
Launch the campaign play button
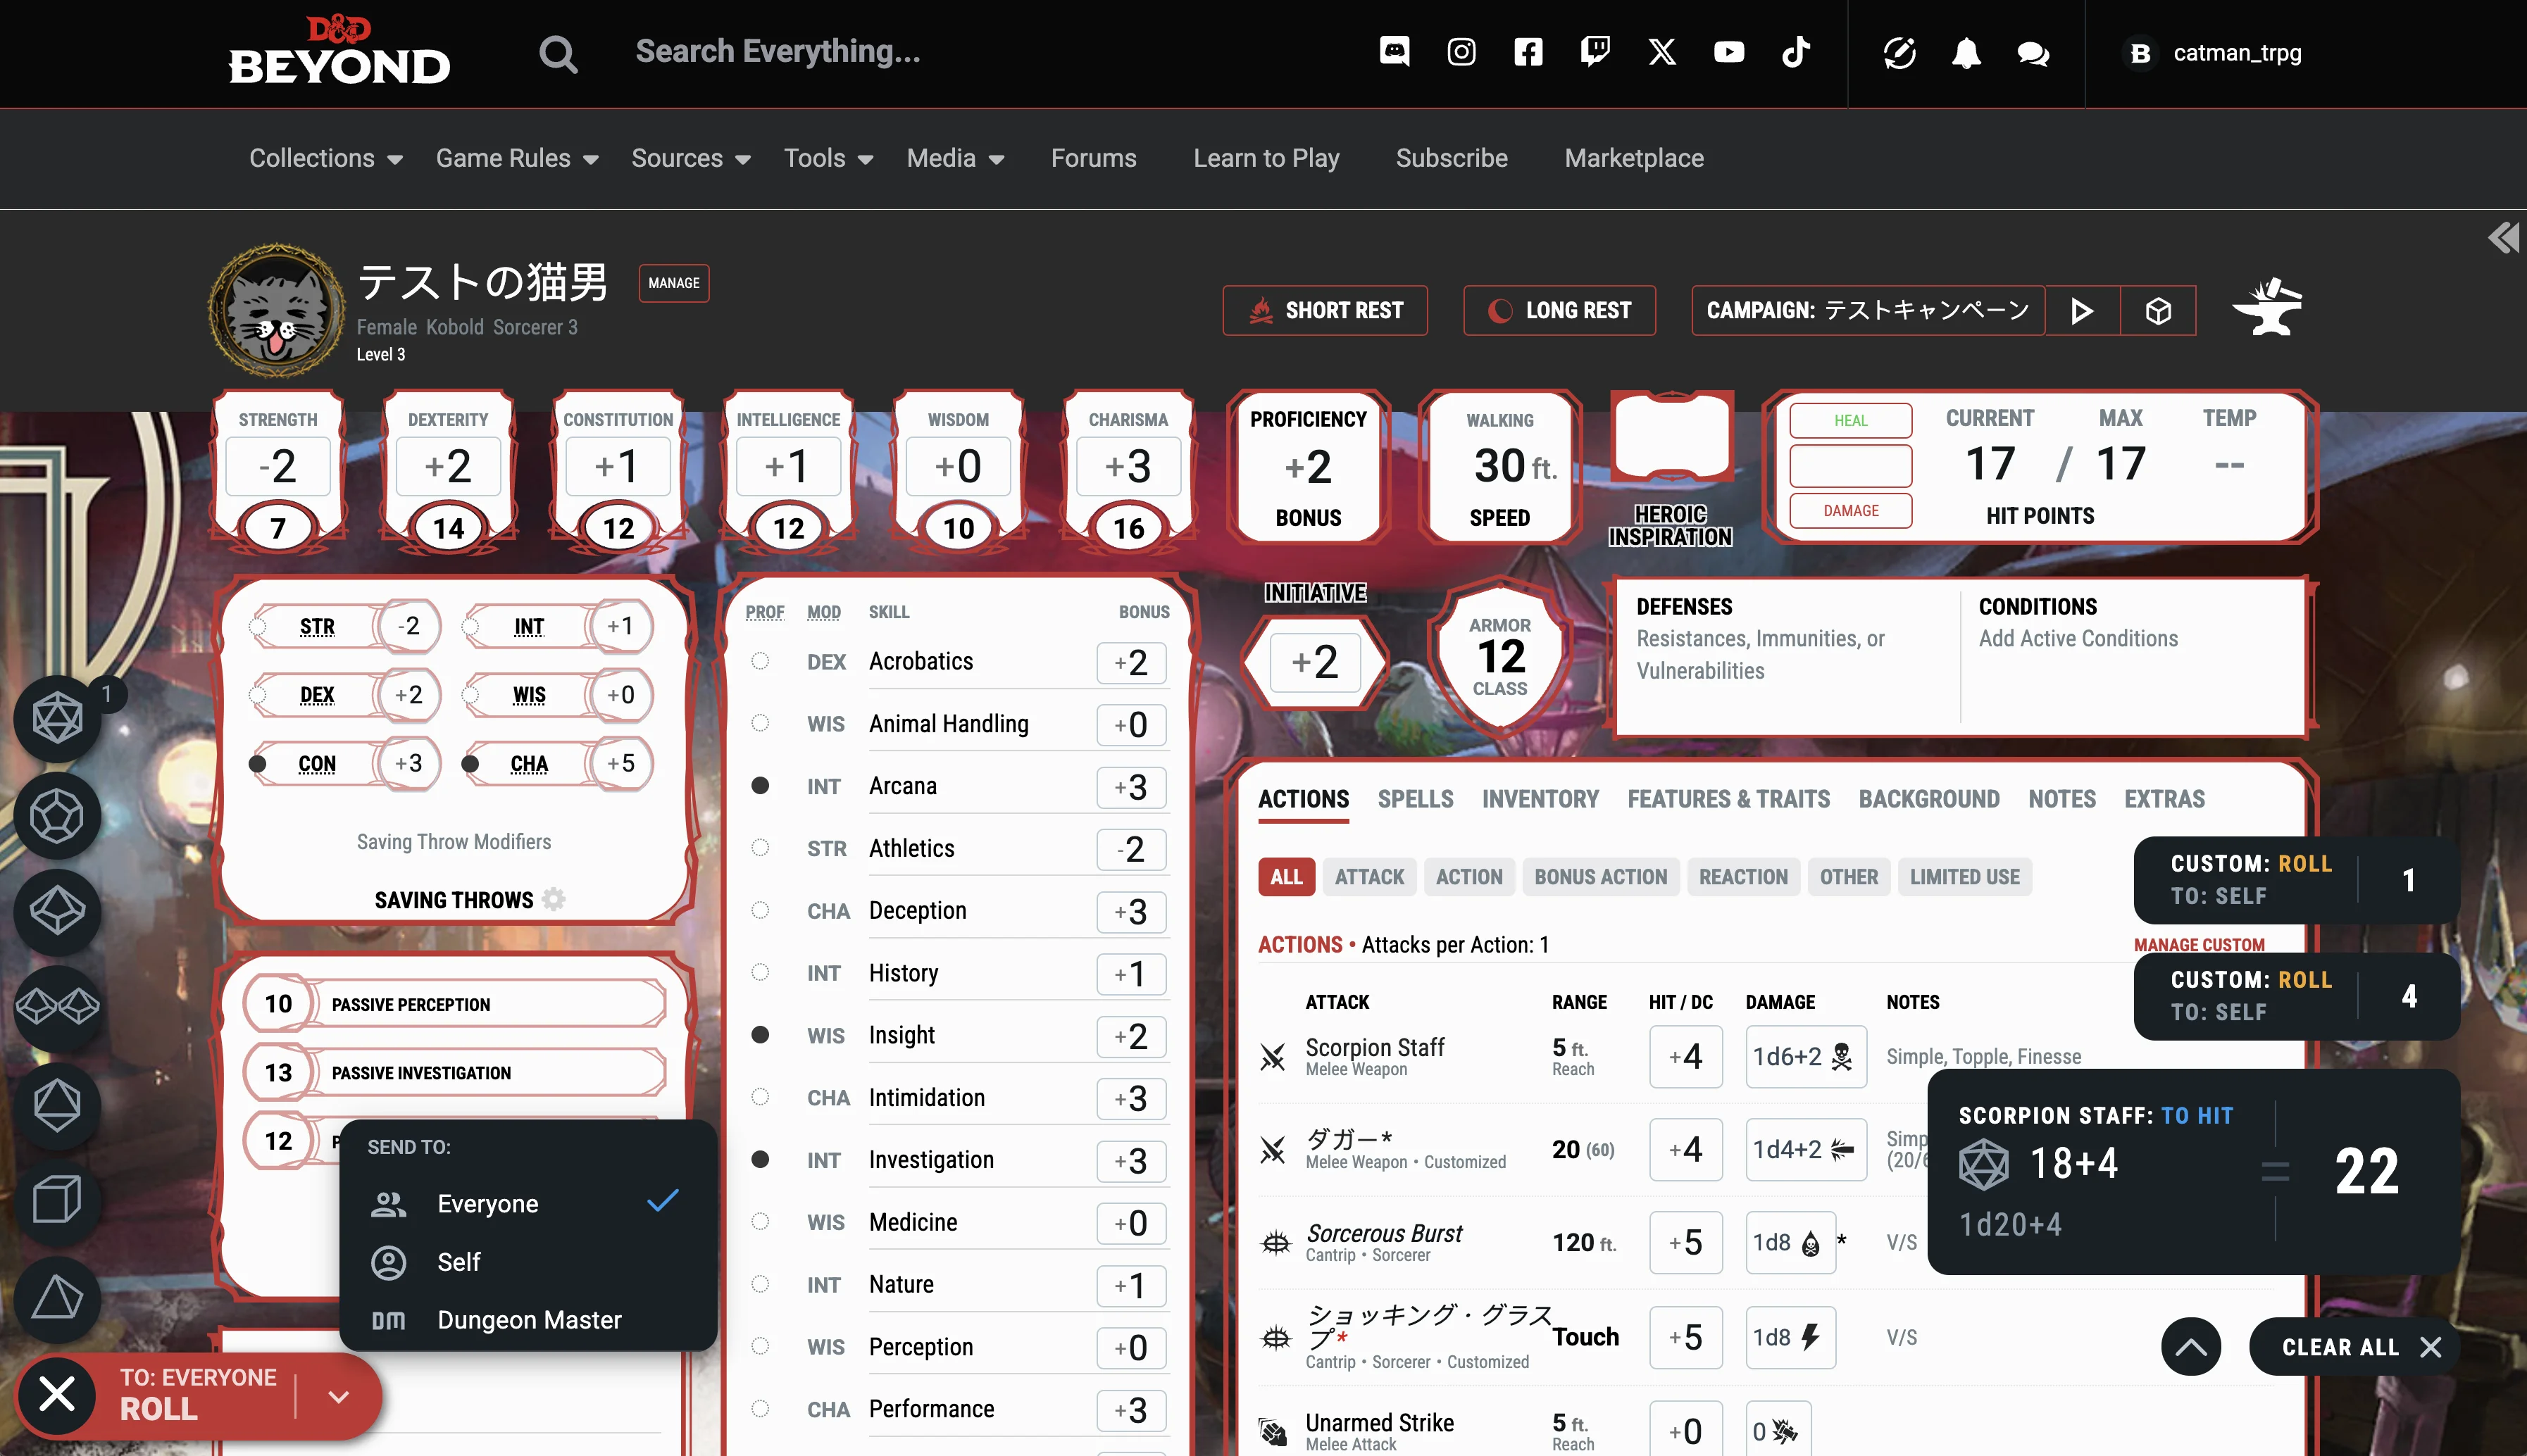click(x=2082, y=311)
